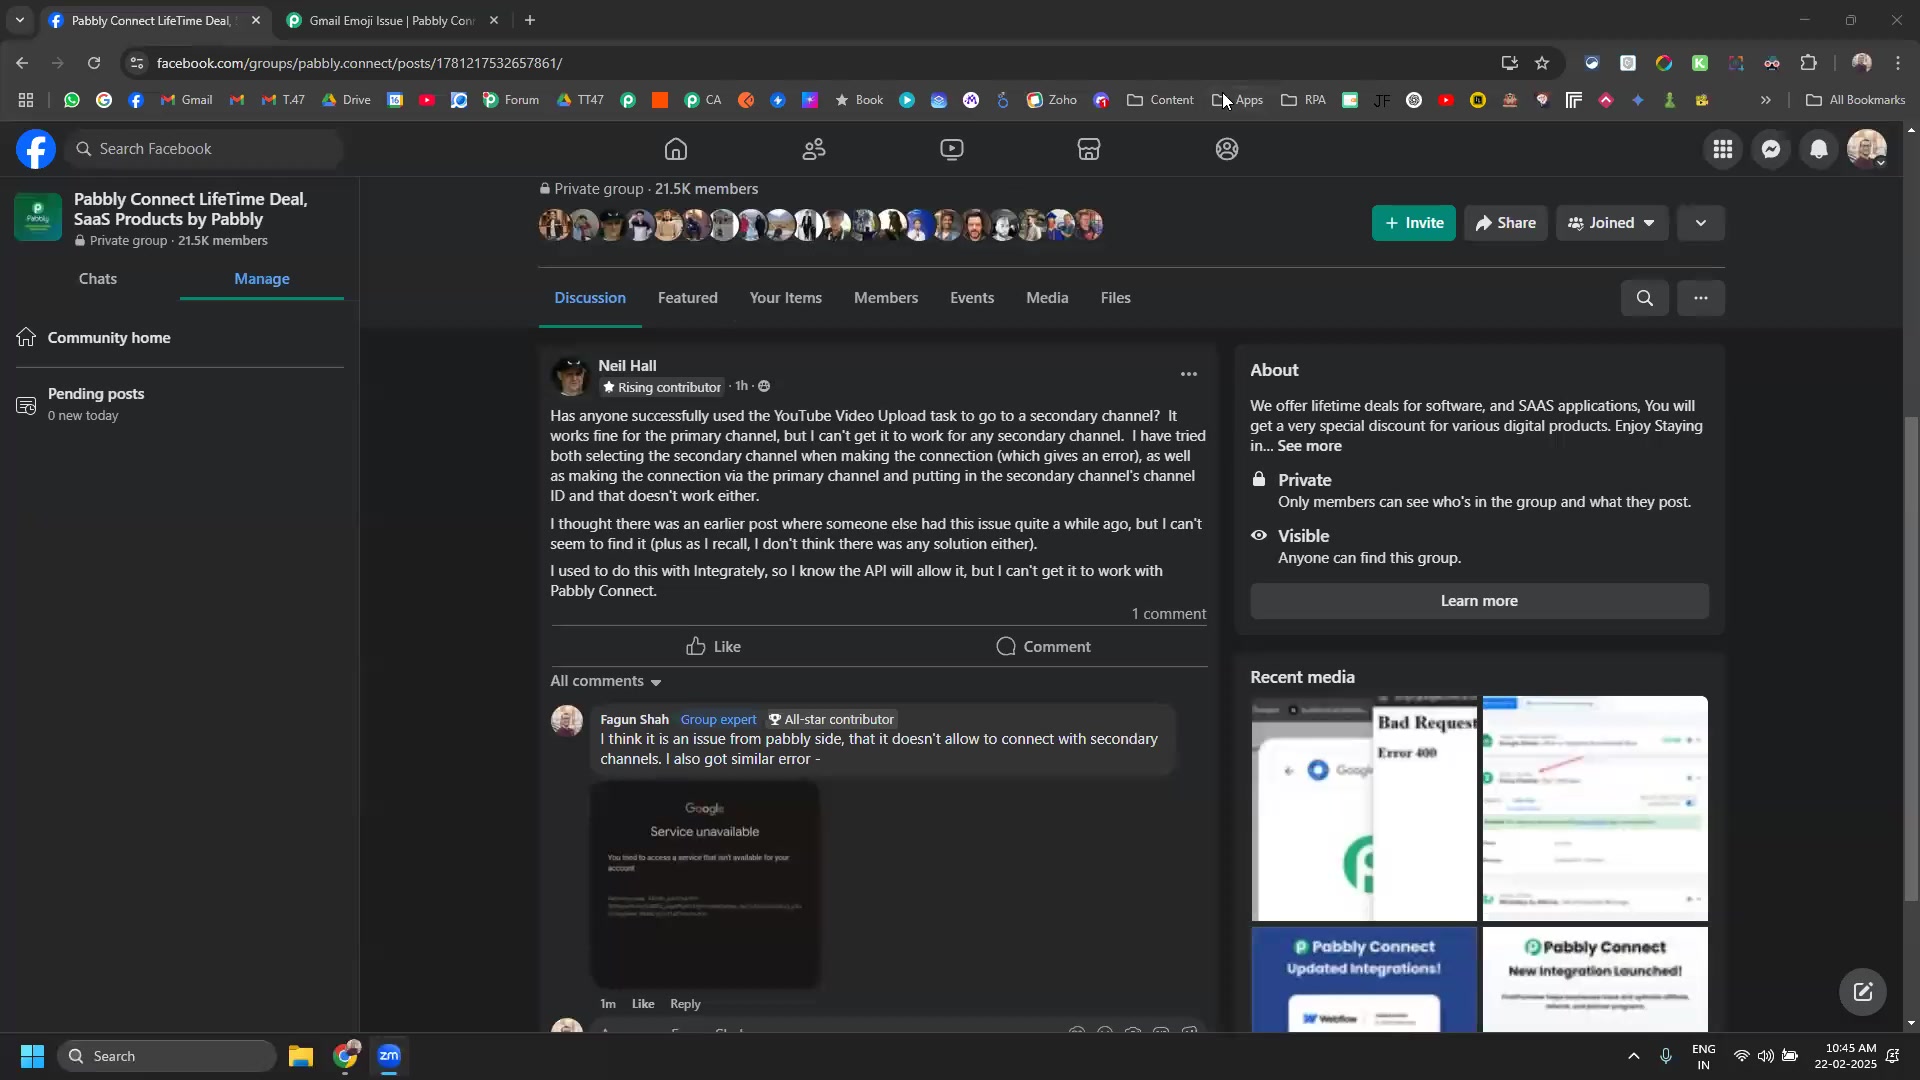Like Fagun Shah's comment
Viewport: 1920px width, 1080px height.
tap(643, 1004)
